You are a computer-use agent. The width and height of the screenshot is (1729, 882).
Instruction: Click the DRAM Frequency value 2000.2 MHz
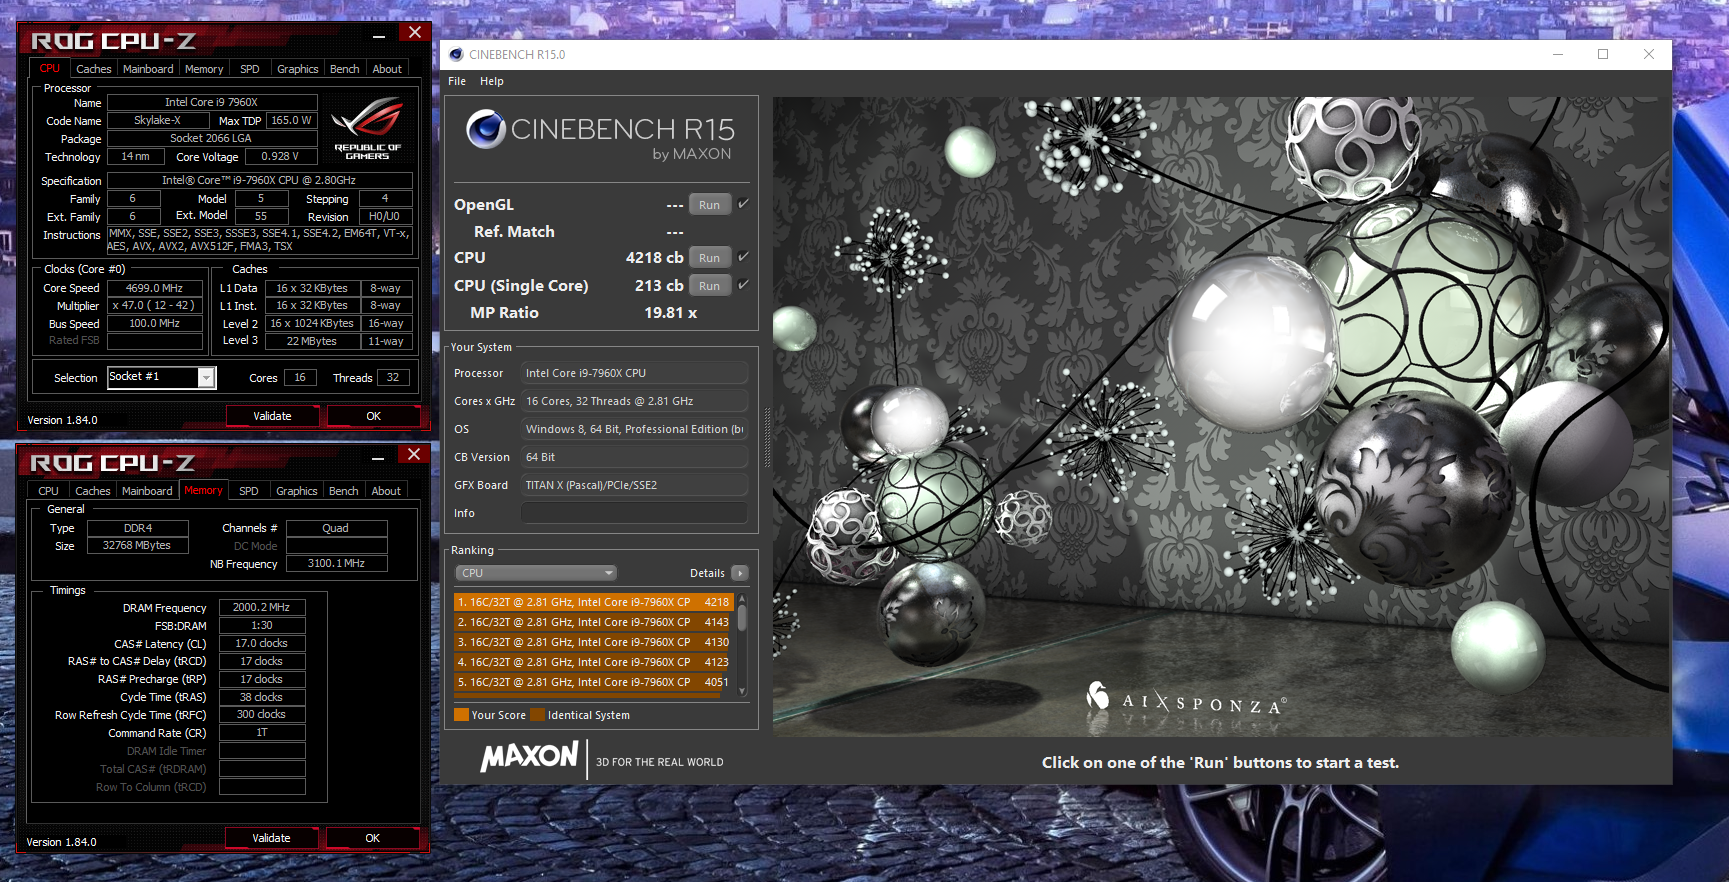pyautogui.click(x=262, y=607)
